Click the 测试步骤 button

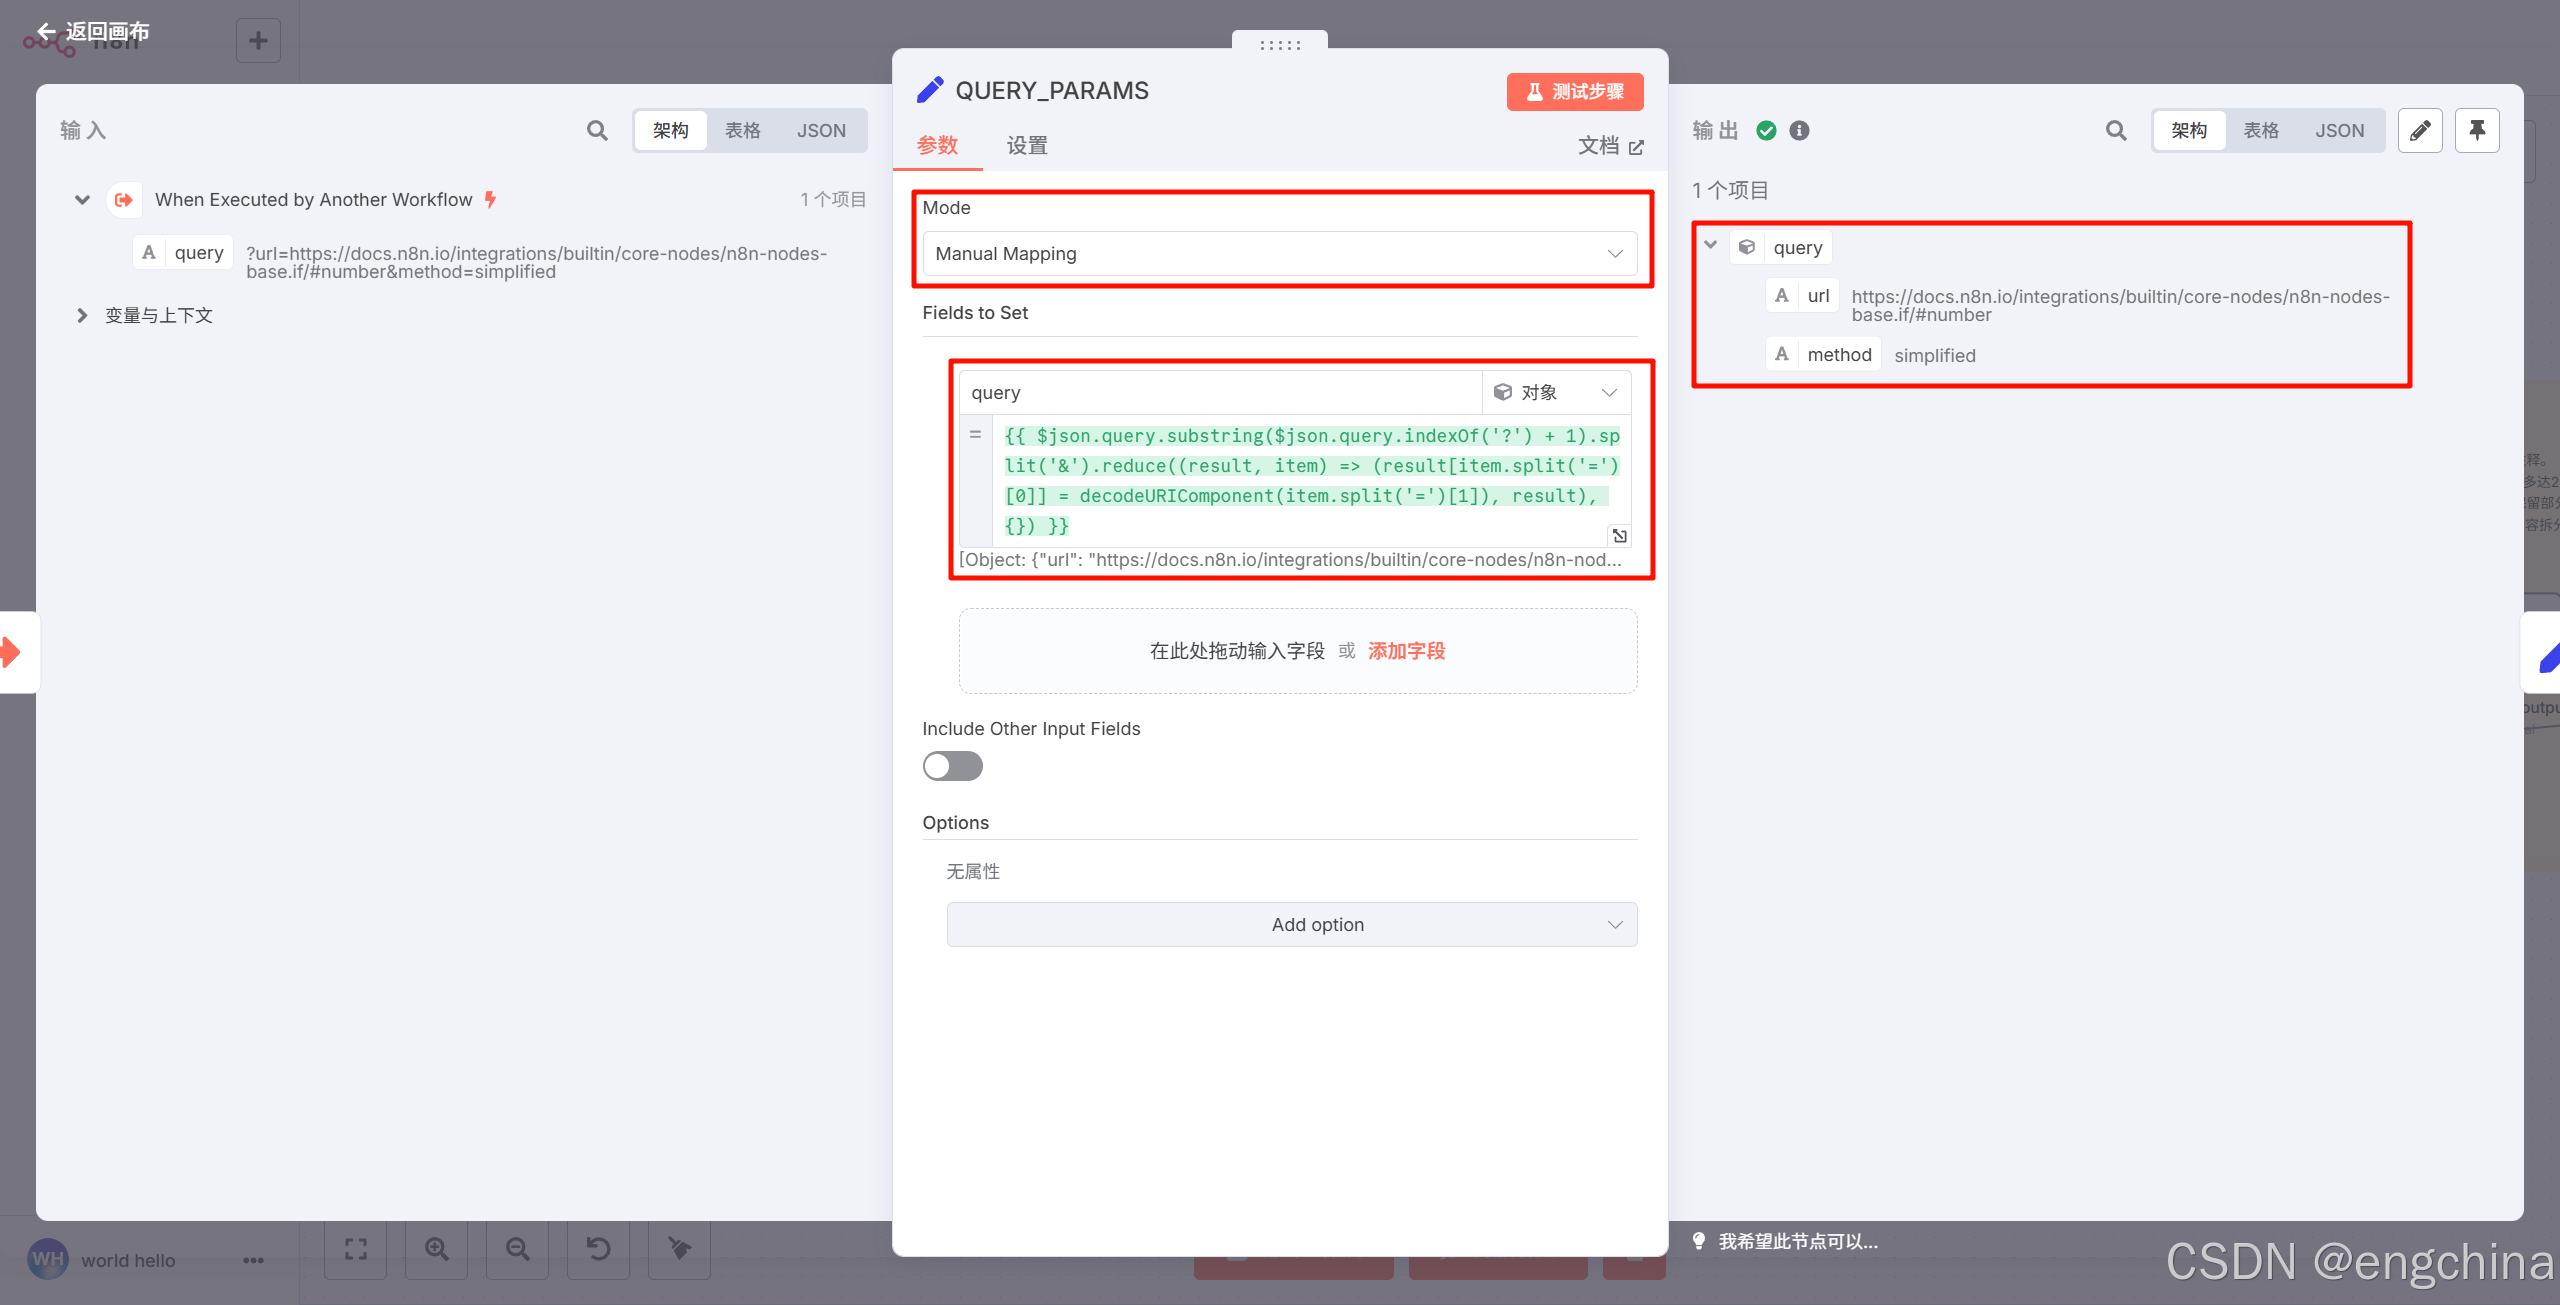pyautogui.click(x=1575, y=92)
